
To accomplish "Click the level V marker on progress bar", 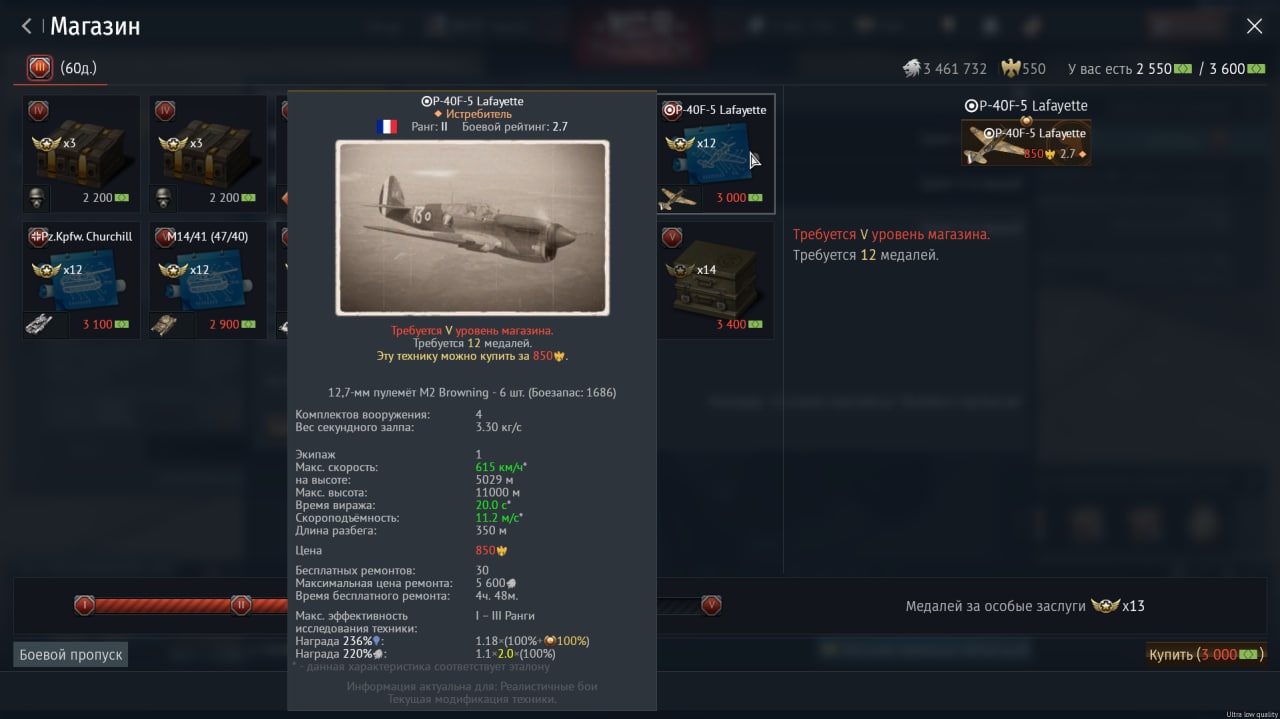I will [711, 605].
